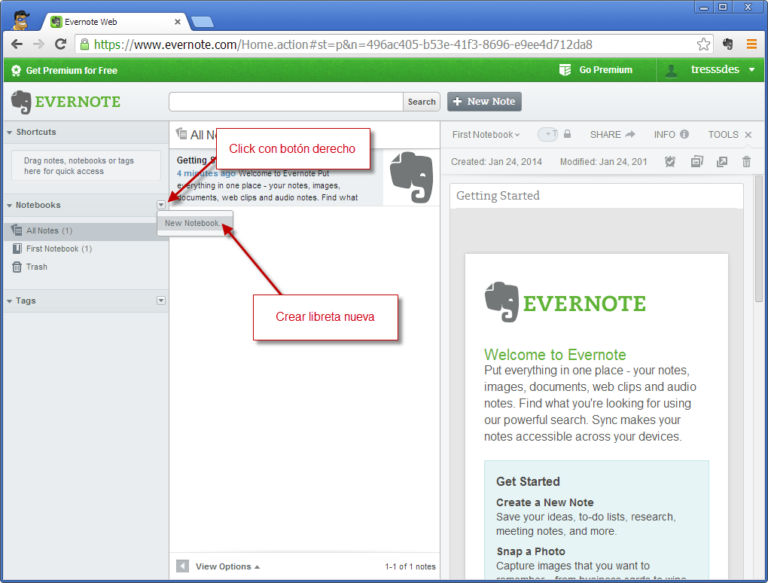Viewport: 768px width, 583px height.
Task: Collapse the Tags section
Action: [x=9, y=301]
